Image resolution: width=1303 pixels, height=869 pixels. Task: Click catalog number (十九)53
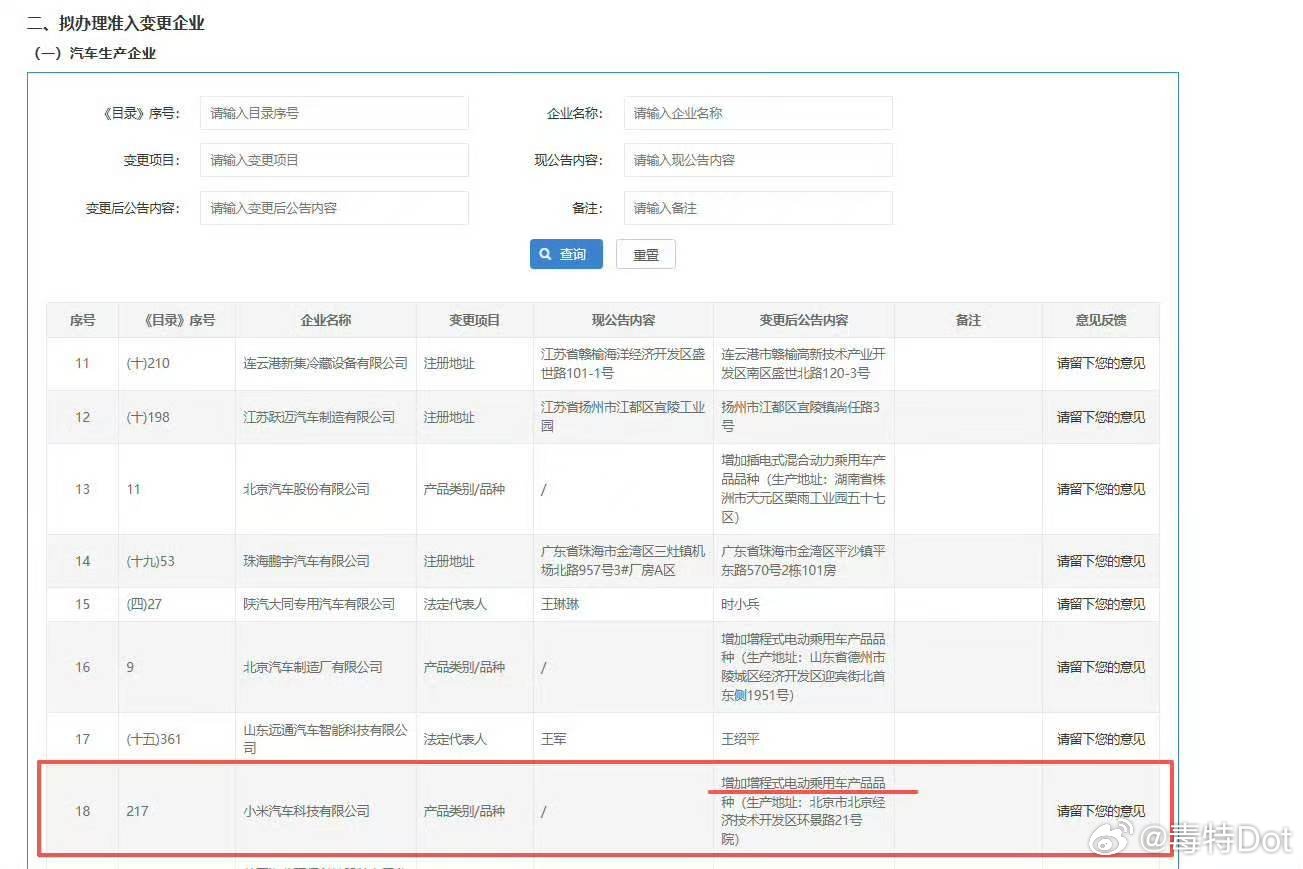coord(150,561)
